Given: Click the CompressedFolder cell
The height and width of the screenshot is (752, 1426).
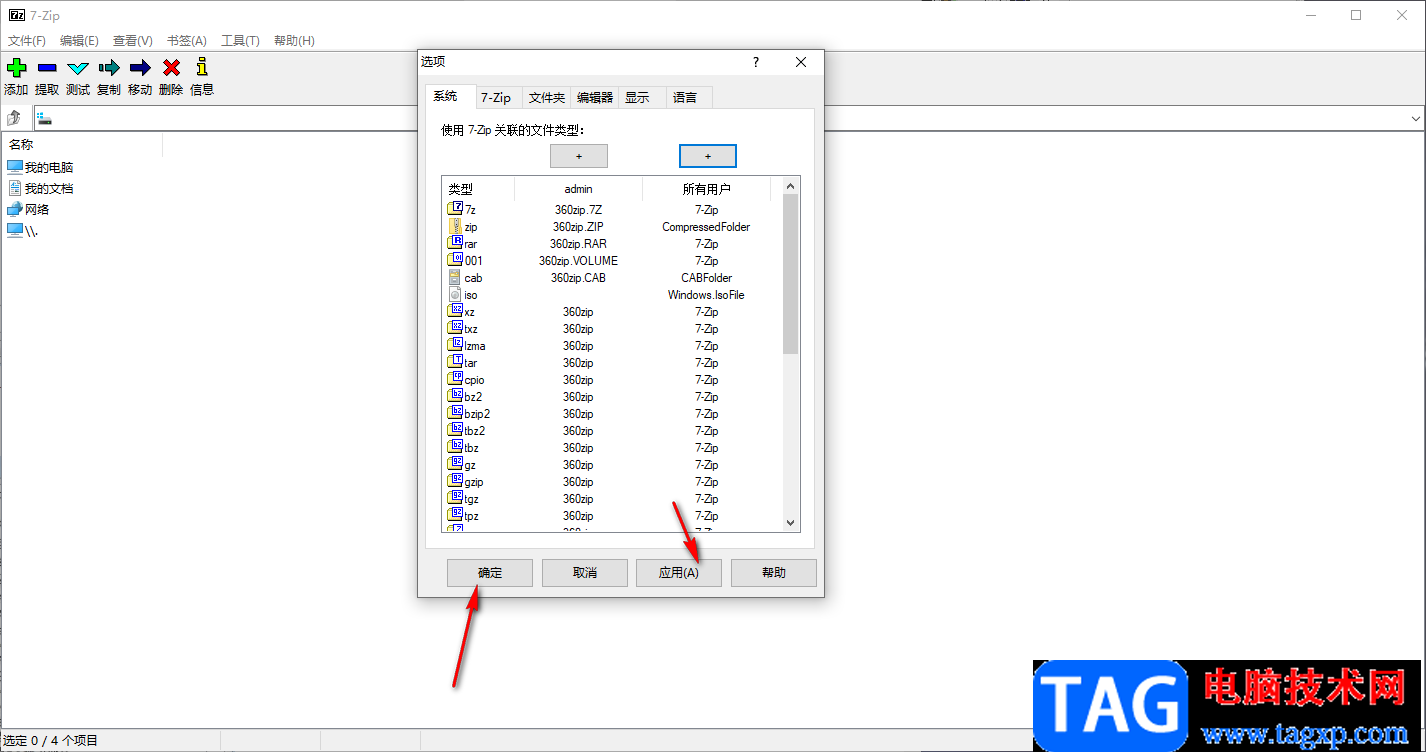Looking at the screenshot, I should tap(706, 227).
